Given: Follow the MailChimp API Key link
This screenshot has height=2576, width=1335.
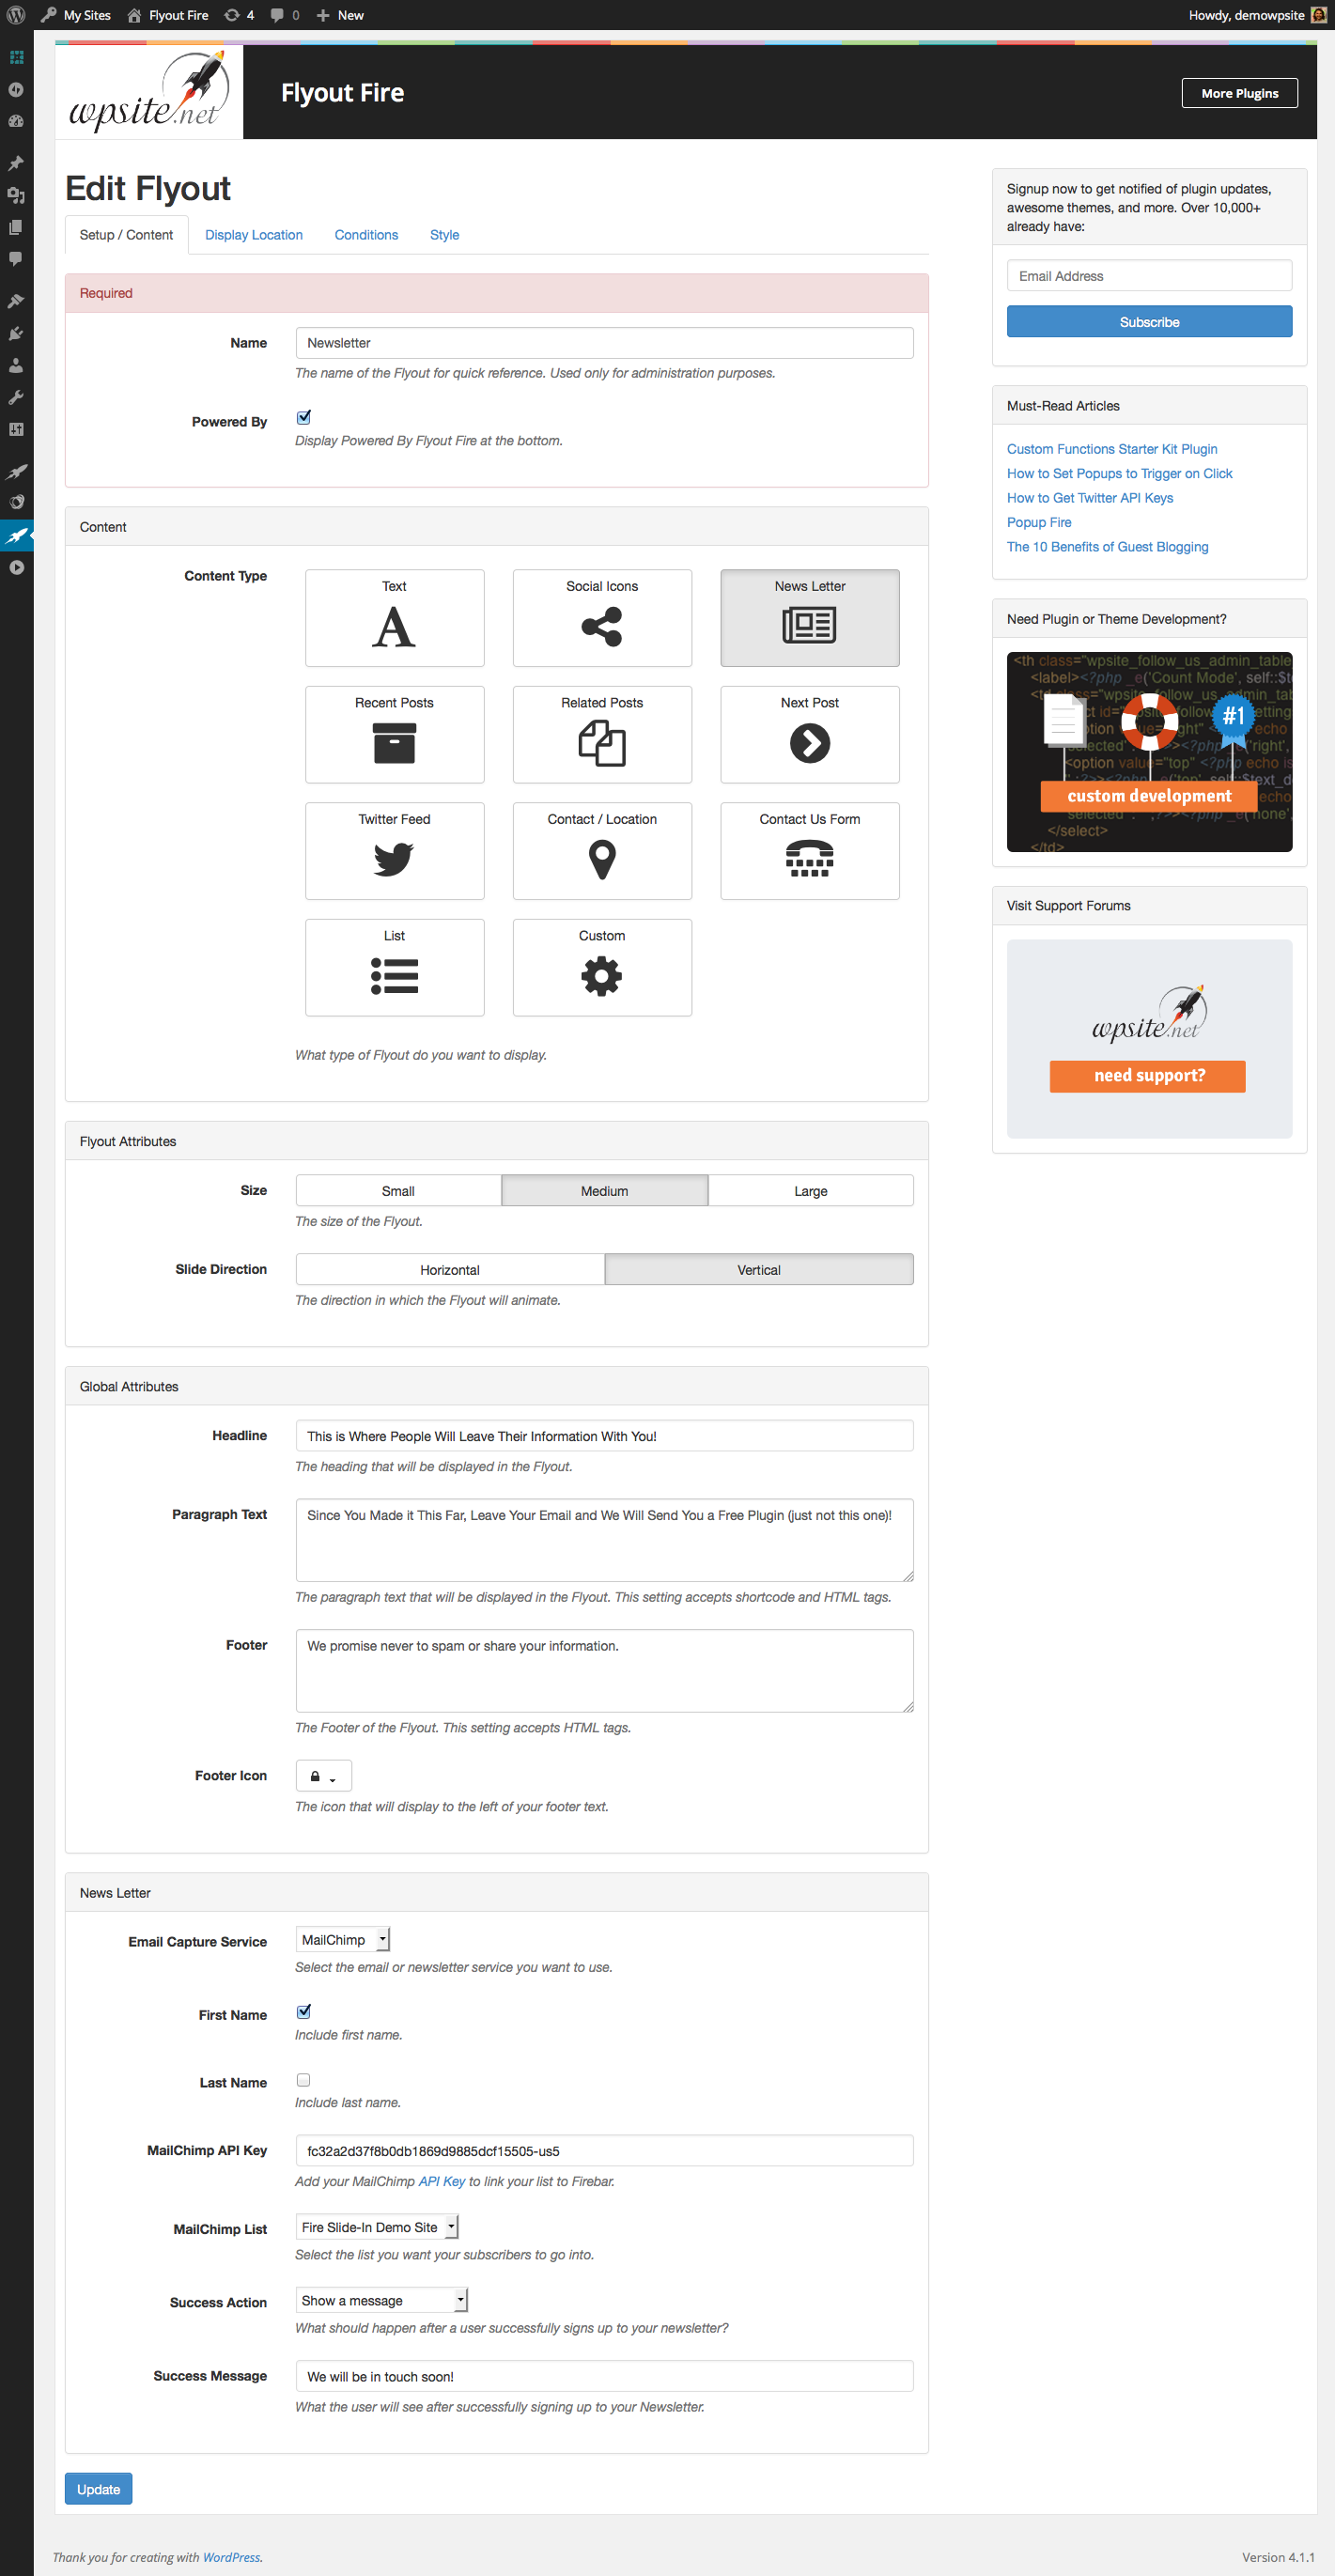Looking at the screenshot, I should click(x=442, y=2181).
